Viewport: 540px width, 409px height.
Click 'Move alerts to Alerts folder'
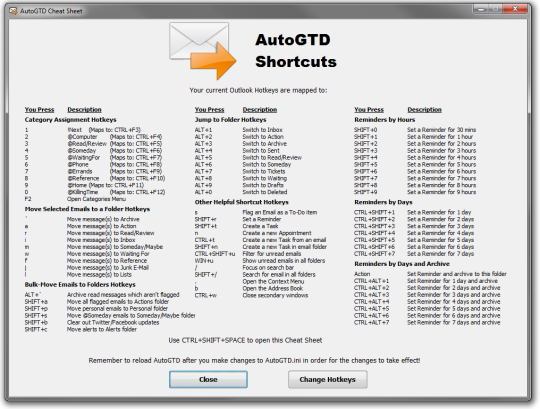coord(102,329)
